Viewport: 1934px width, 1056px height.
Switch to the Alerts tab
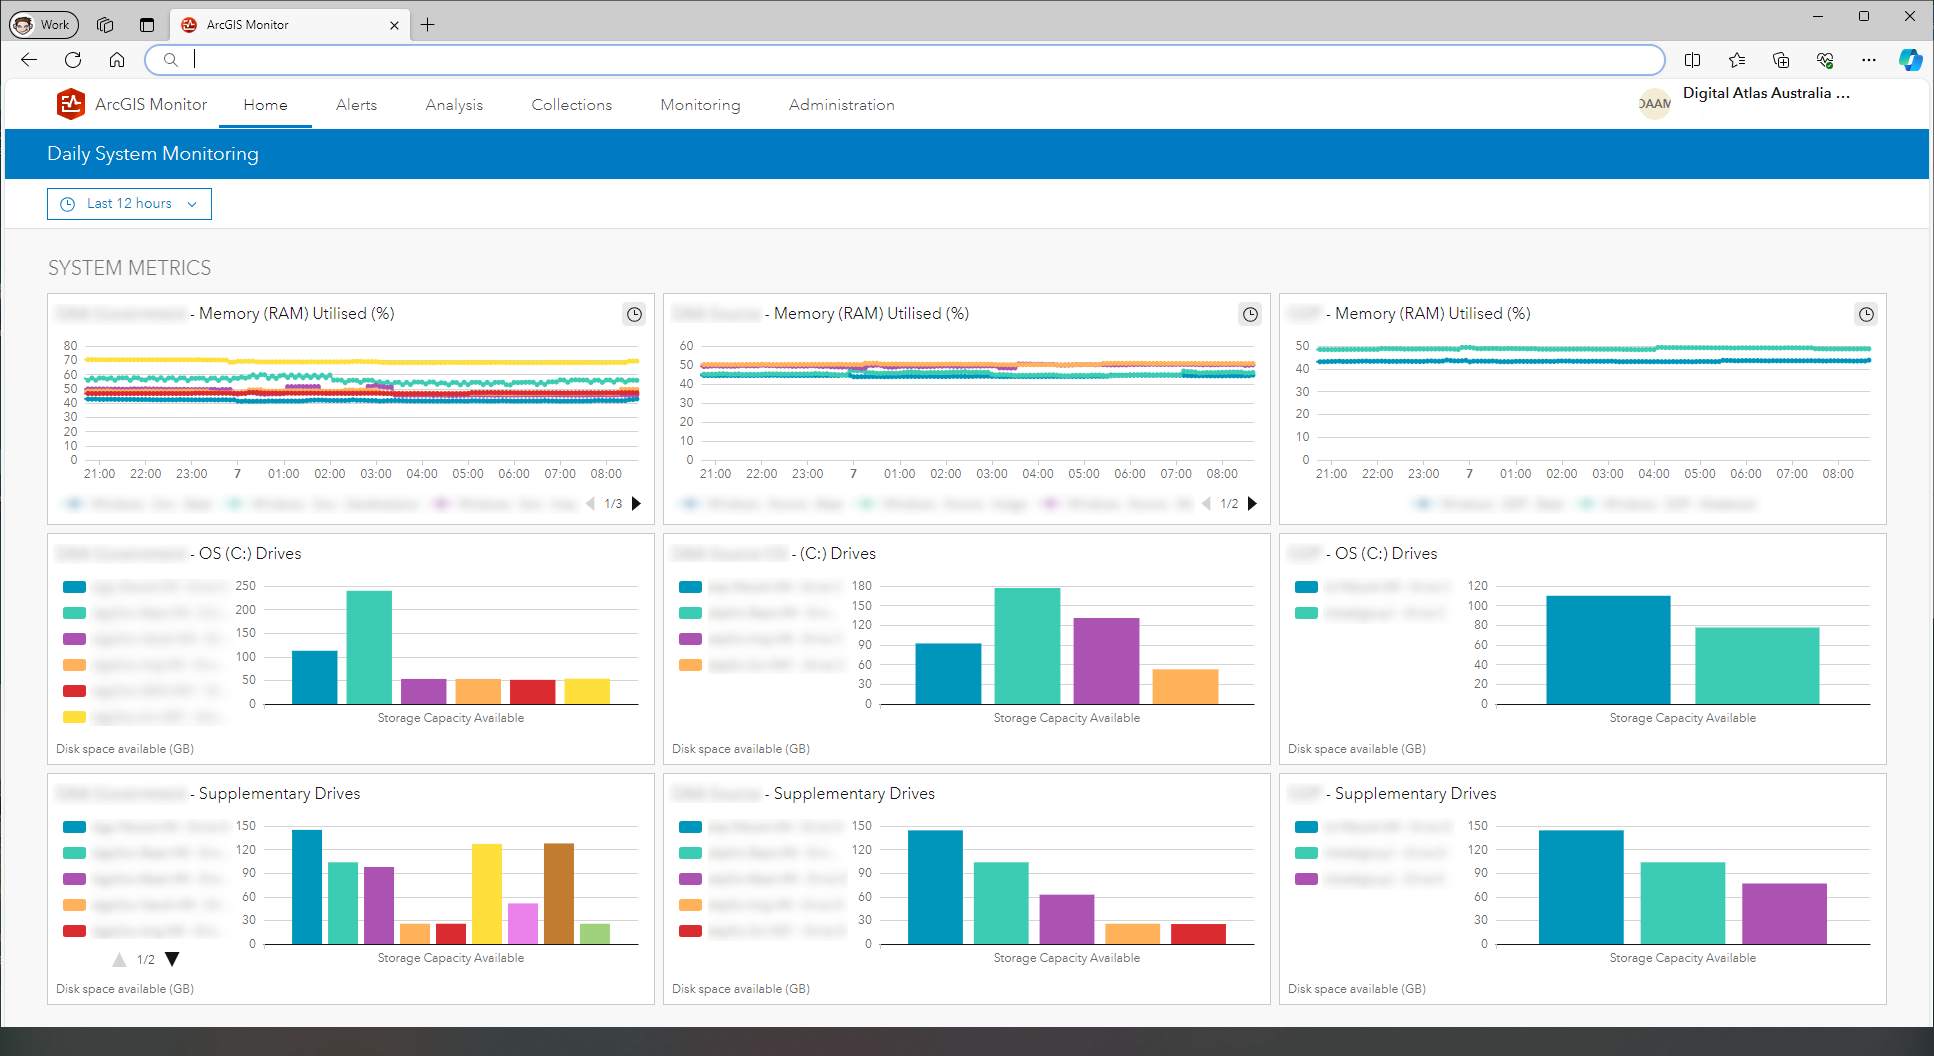coord(356,104)
